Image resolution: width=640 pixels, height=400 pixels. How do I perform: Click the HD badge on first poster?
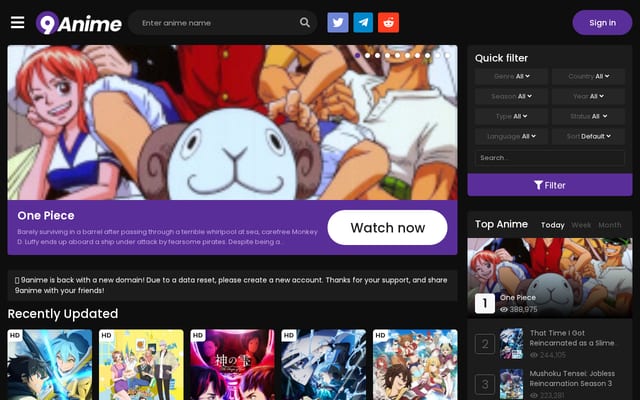15,335
